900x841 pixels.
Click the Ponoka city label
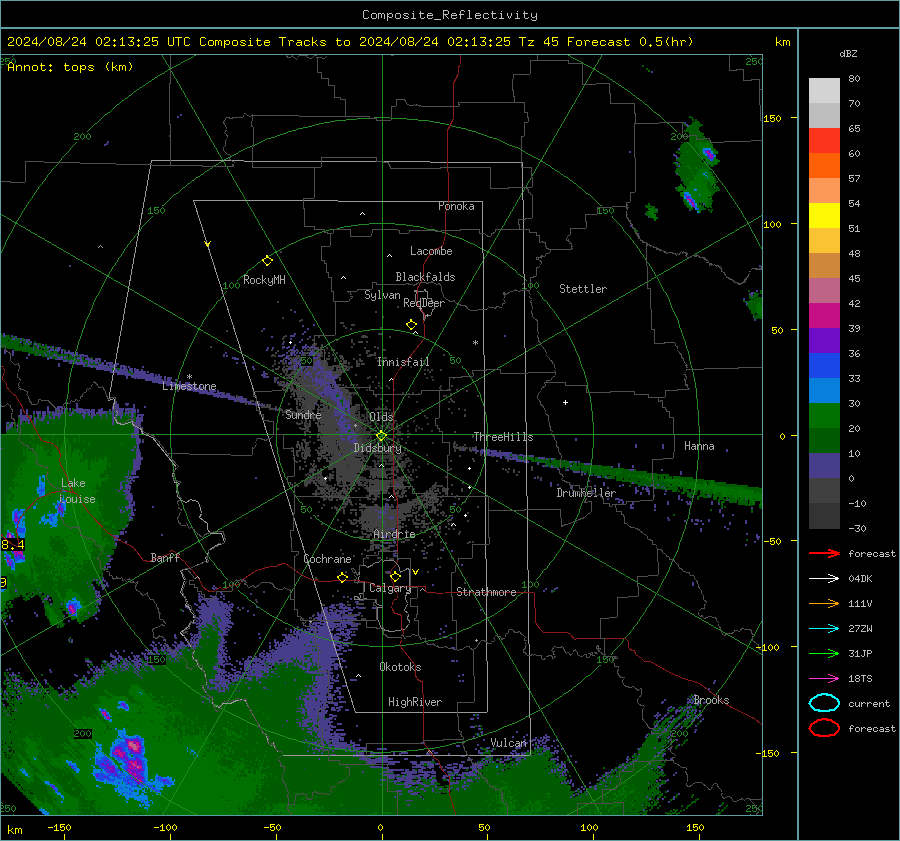click(x=456, y=206)
